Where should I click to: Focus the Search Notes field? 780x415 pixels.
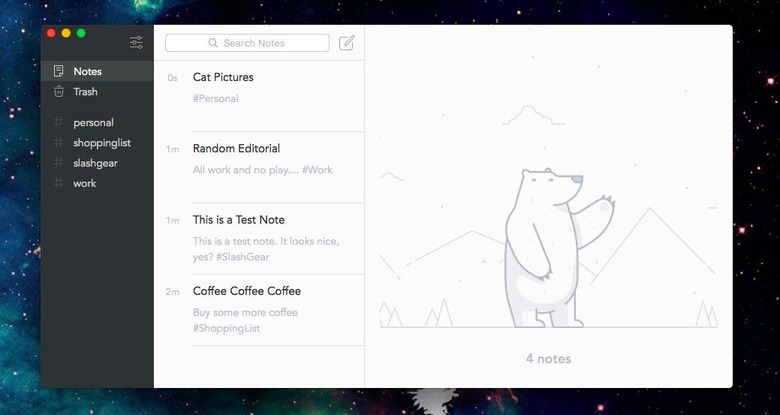[247, 43]
